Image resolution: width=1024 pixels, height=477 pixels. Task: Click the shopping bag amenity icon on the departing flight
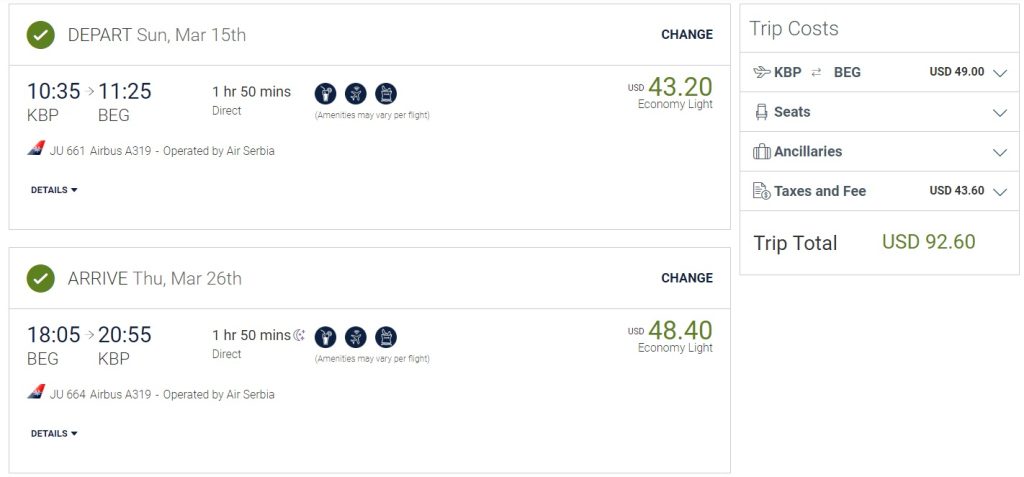[386, 94]
